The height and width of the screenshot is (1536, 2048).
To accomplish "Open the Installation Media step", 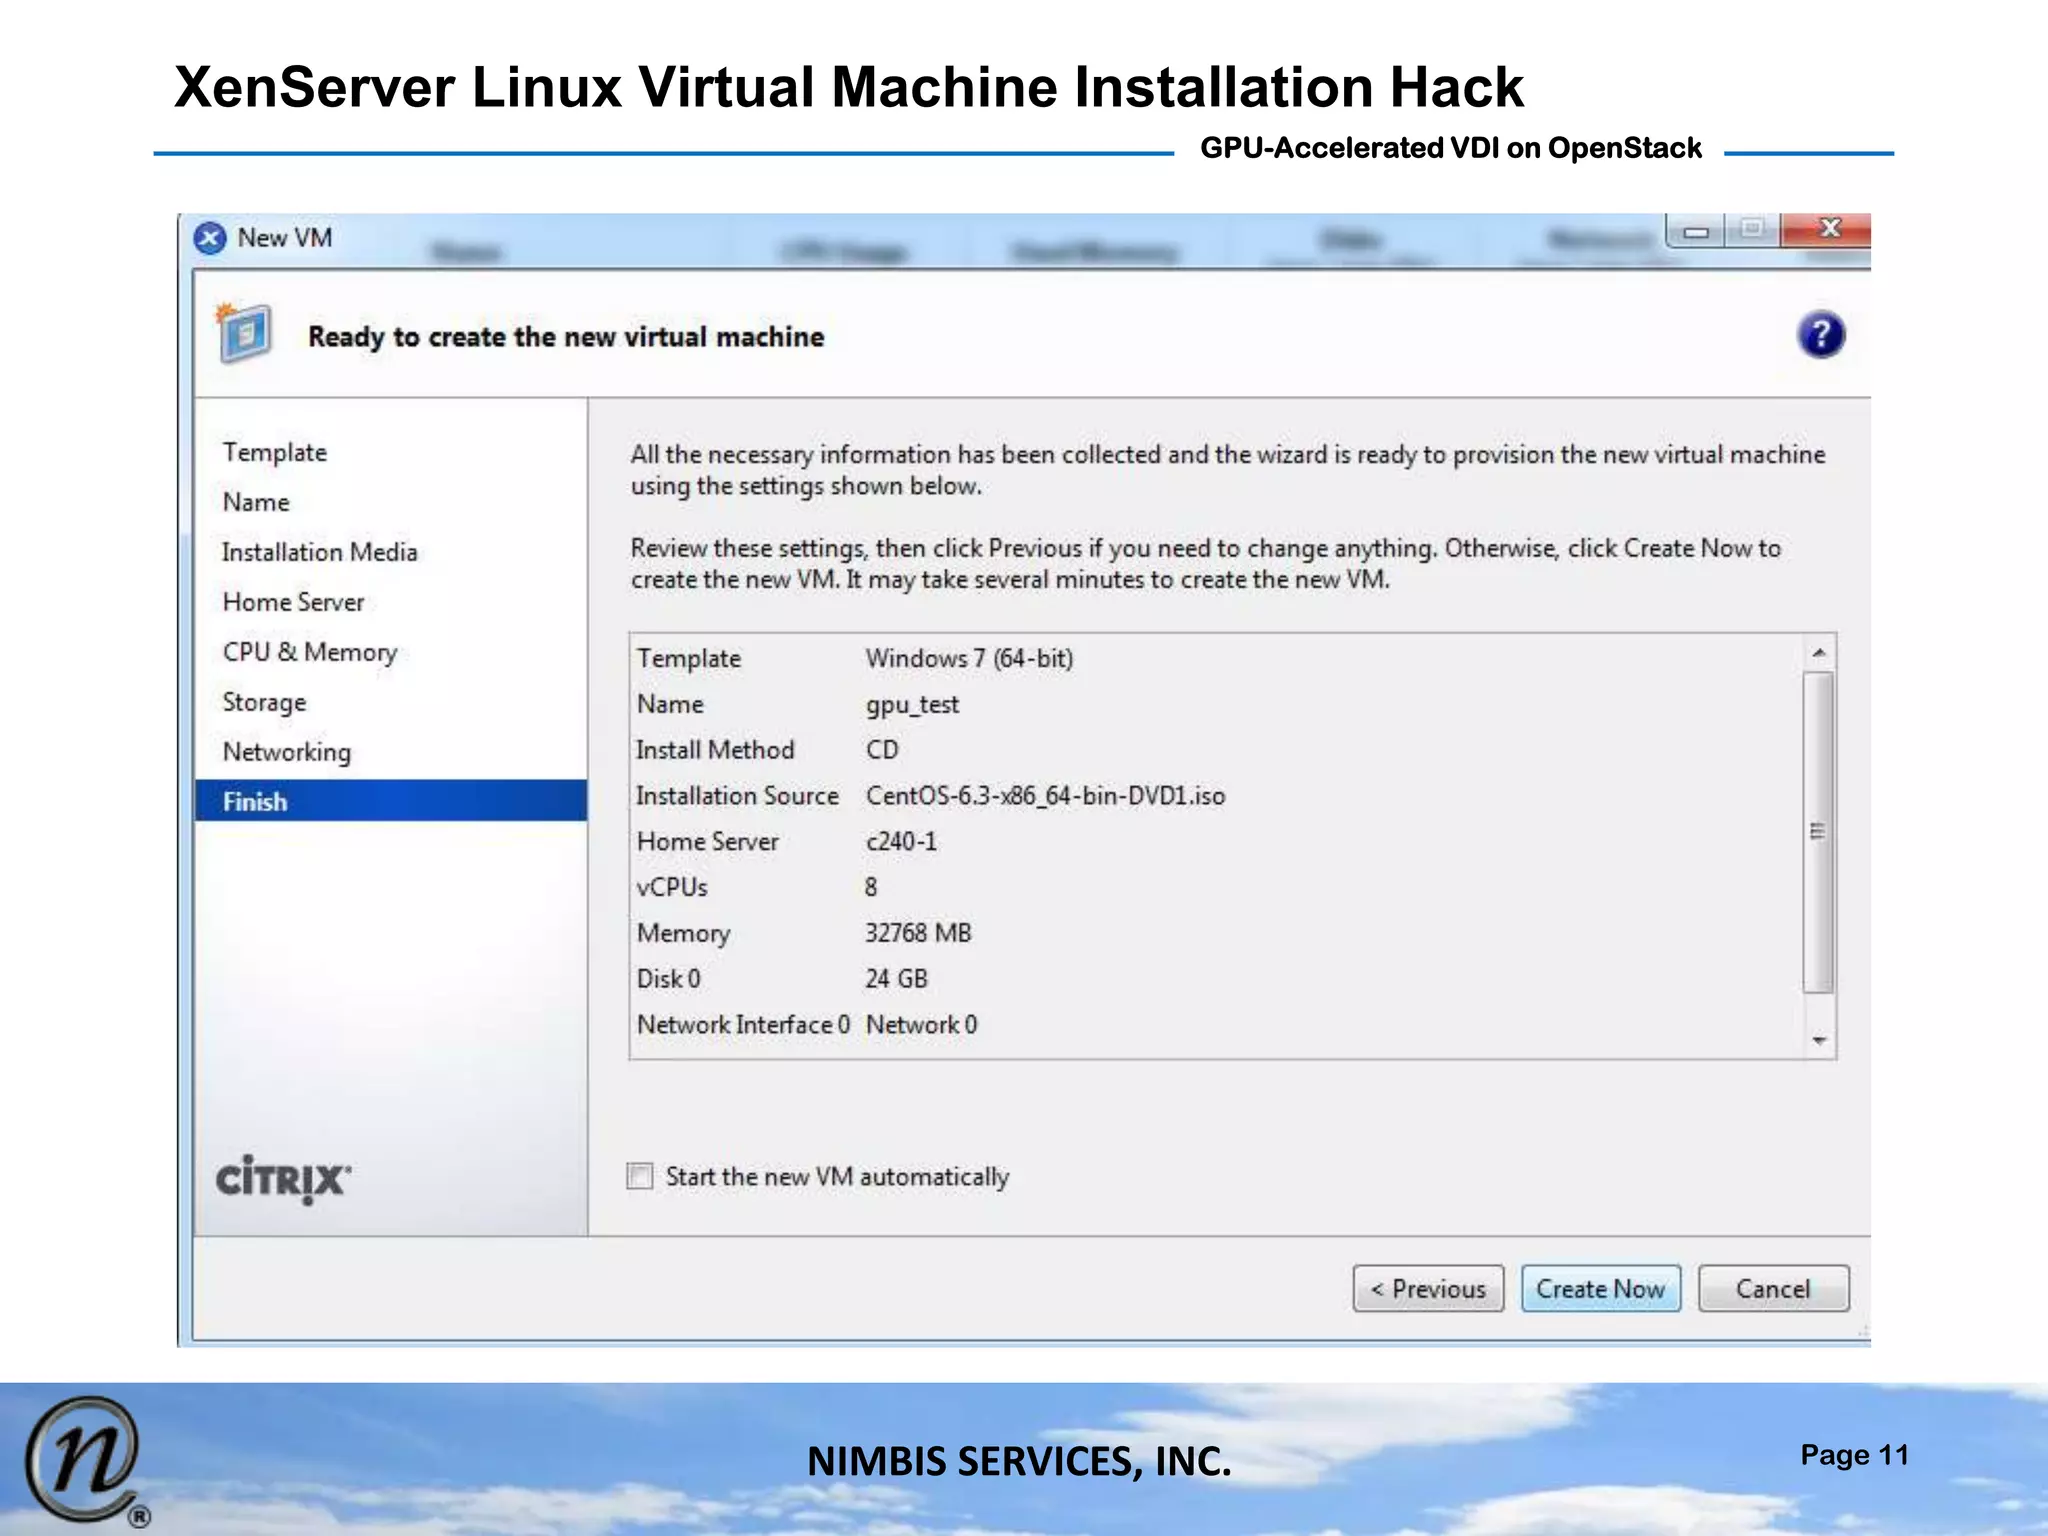I will click(320, 552).
